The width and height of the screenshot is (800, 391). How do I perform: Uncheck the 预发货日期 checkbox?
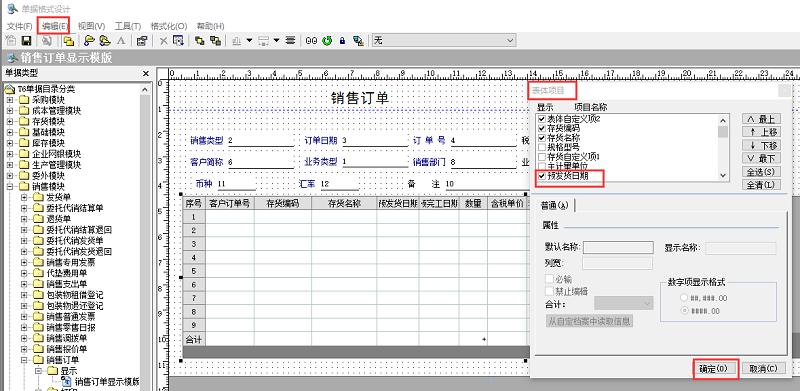click(542, 176)
